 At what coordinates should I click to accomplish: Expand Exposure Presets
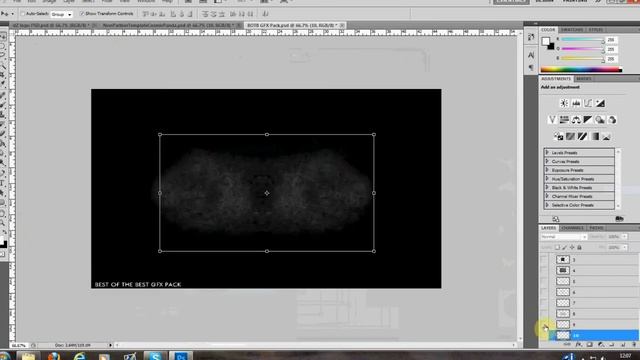[547, 170]
